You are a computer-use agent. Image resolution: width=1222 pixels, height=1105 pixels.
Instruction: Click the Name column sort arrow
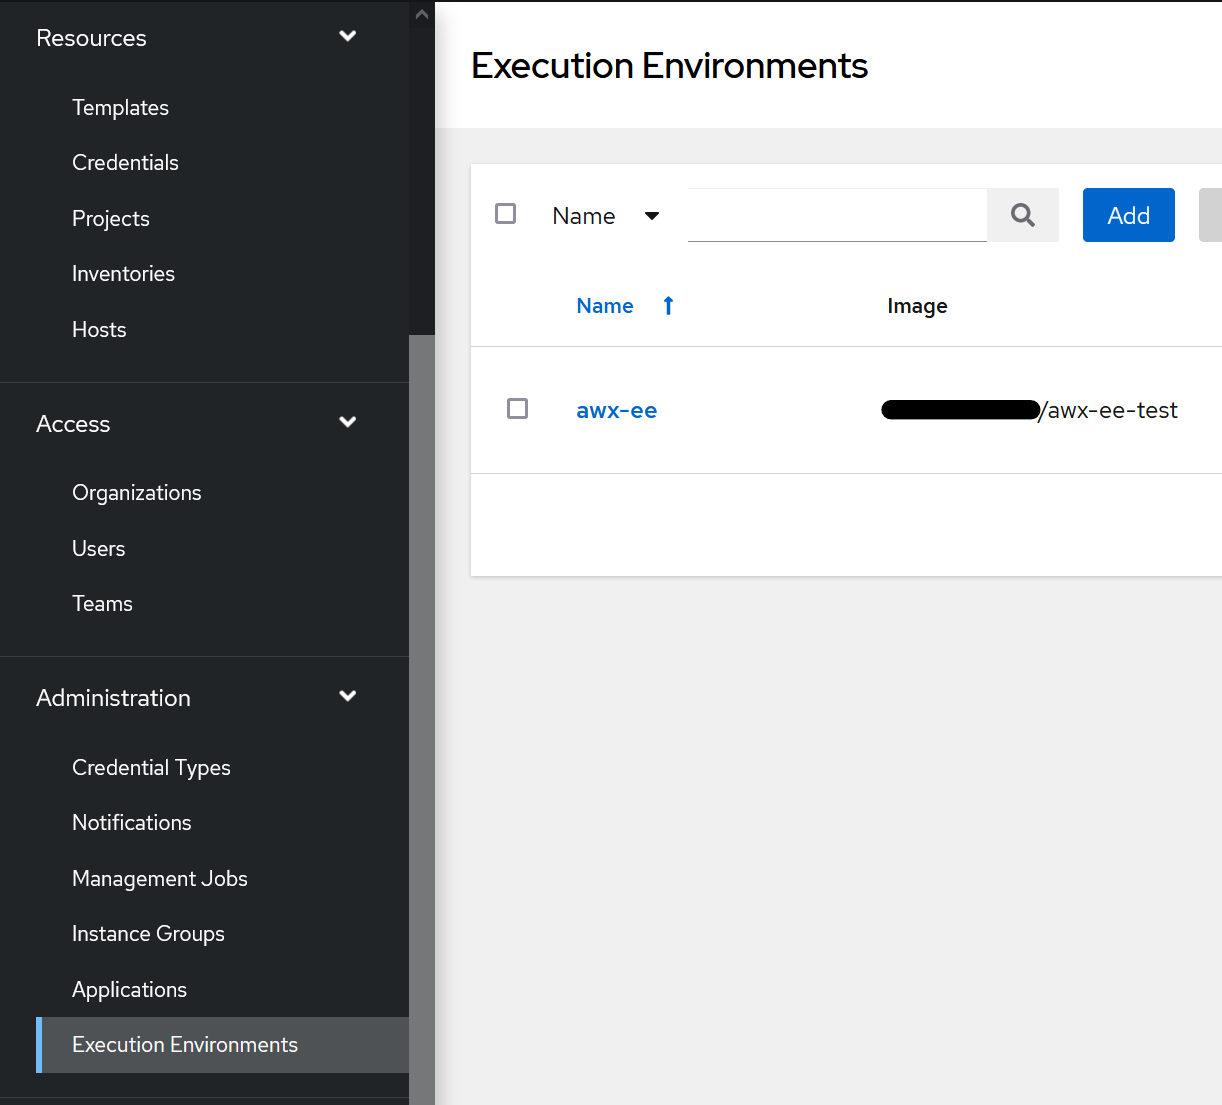[x=668, y=306]
